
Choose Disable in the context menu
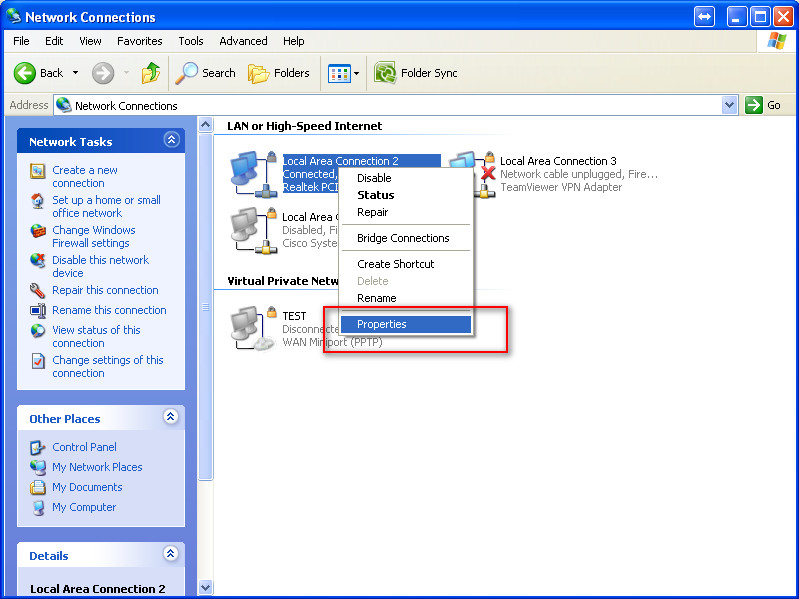pyautogui.click(x=406, y=178)
